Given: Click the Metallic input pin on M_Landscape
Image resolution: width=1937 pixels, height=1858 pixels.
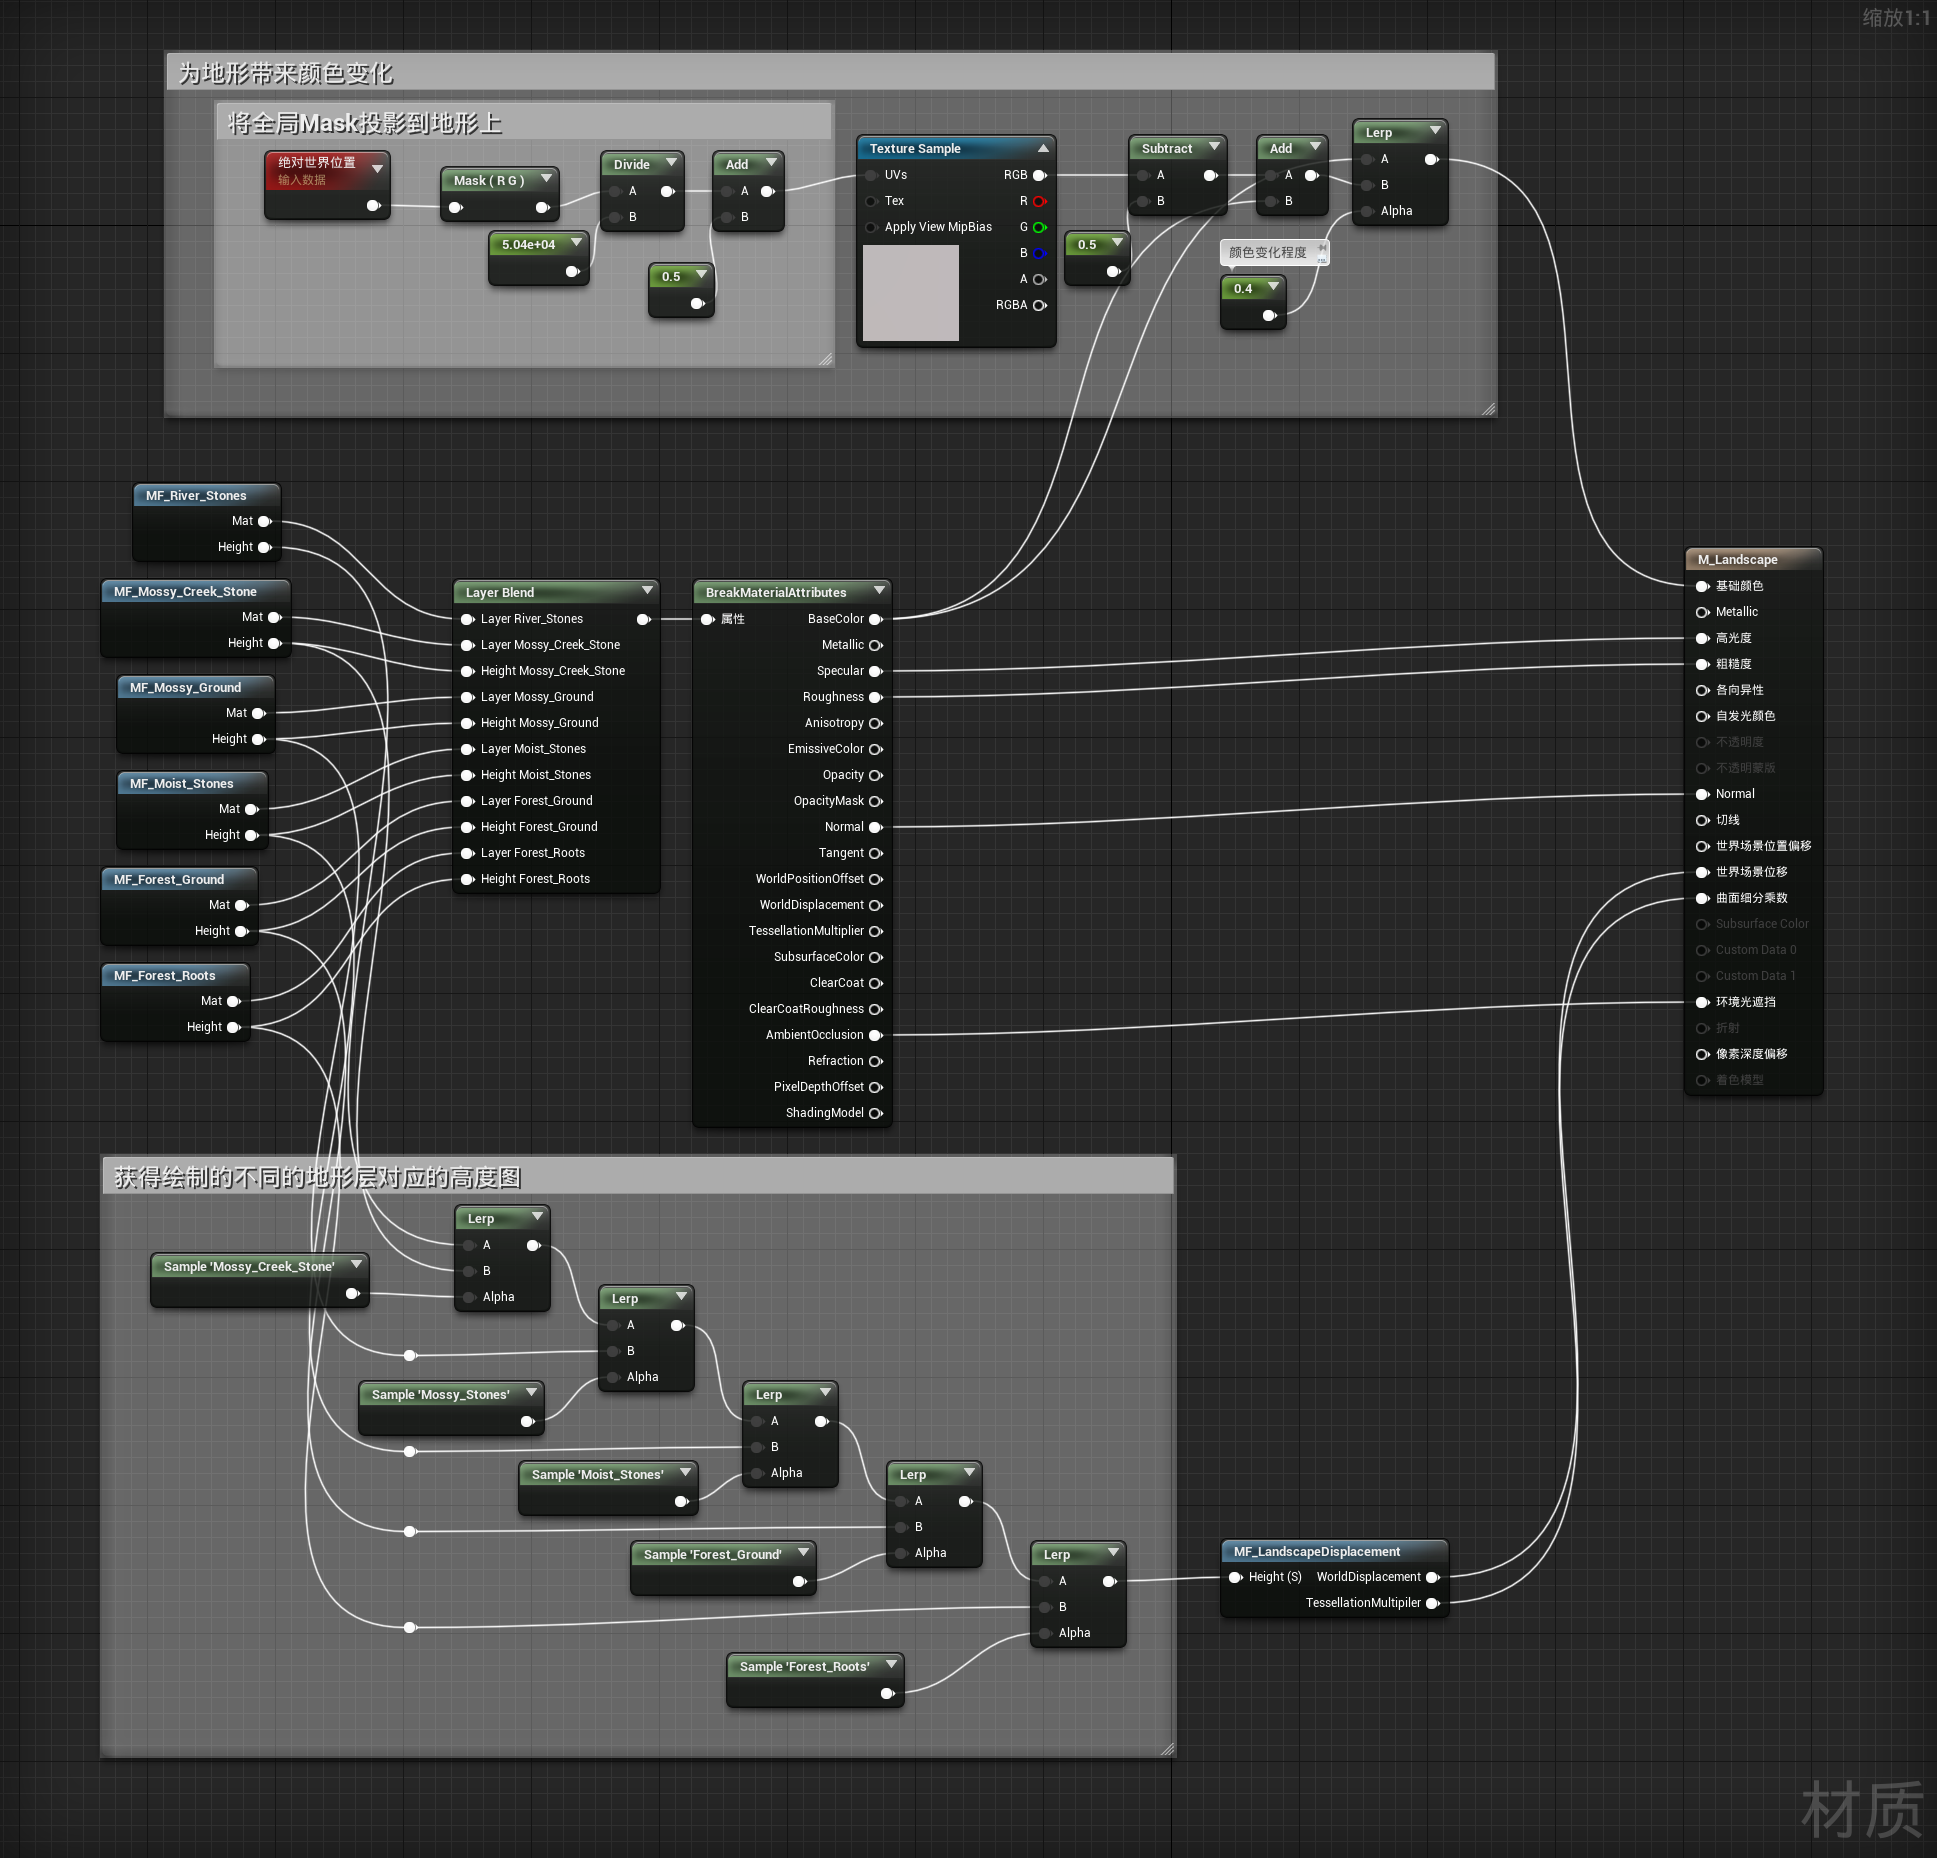Looking at the screenshot, I should pos(1702,612).
